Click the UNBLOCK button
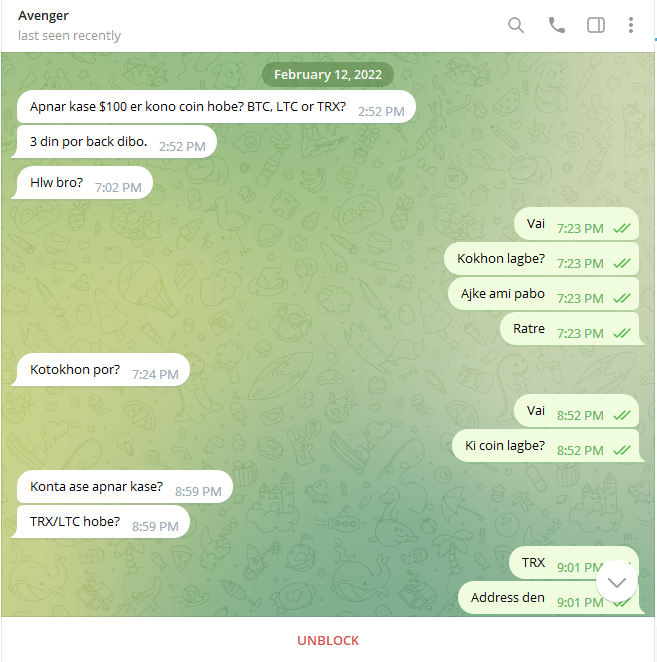This screenshot has width=657, height=662. (328, 640)
